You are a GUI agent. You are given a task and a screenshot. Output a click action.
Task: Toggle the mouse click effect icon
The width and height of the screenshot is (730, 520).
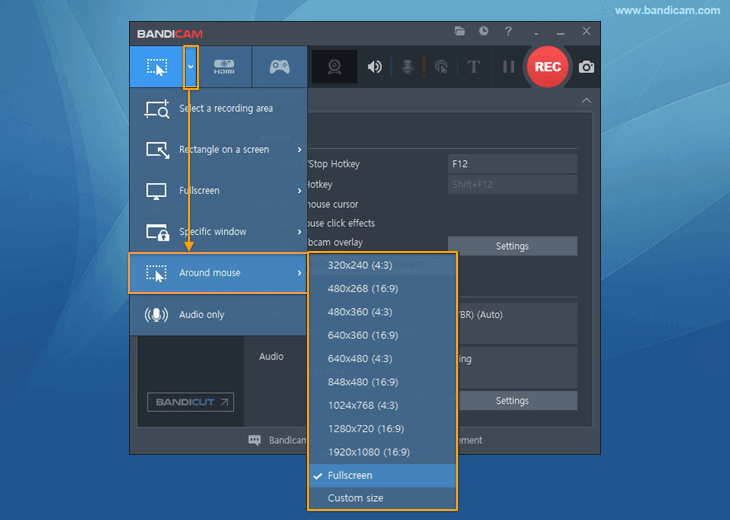(441, 67)
